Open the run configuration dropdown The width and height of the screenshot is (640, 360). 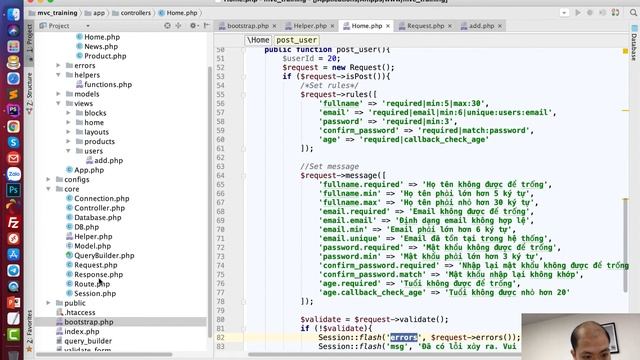coord(564,13)
